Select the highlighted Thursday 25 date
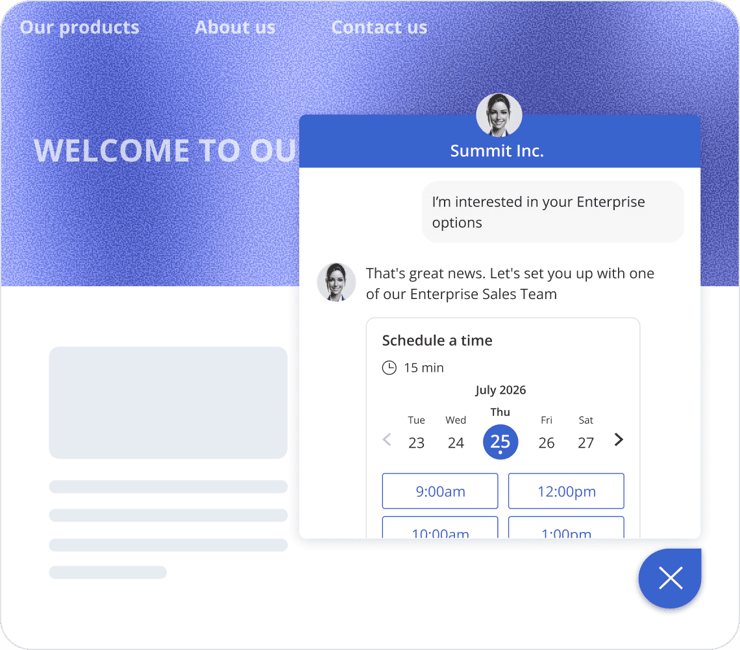This screenshot has width=740, height=650. (x=500, y=442)
